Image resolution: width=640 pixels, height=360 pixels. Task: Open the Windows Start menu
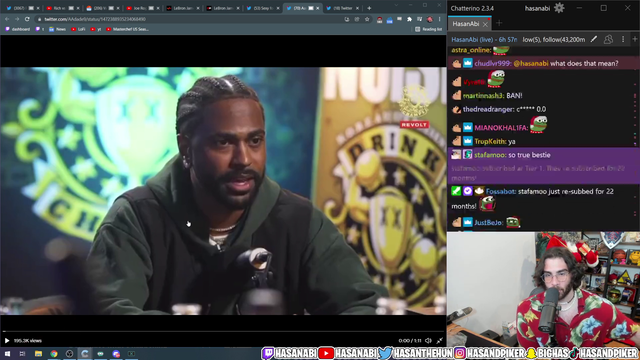coord(7,353)
